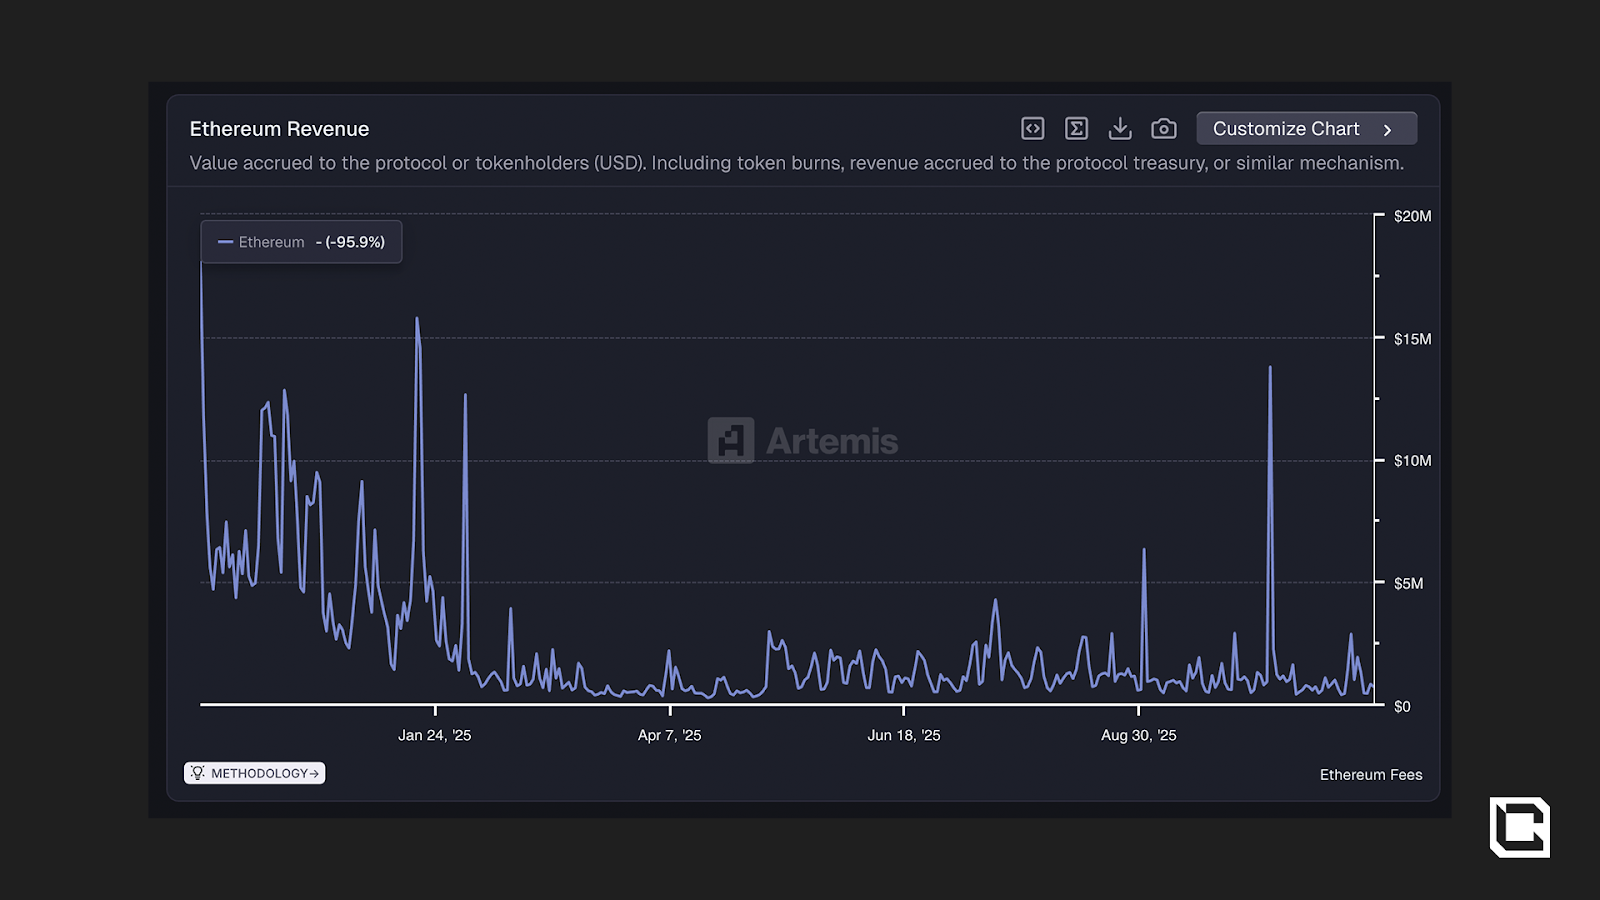Select the Aug 30, '25 axis marker

click(x=1138, y=735)
